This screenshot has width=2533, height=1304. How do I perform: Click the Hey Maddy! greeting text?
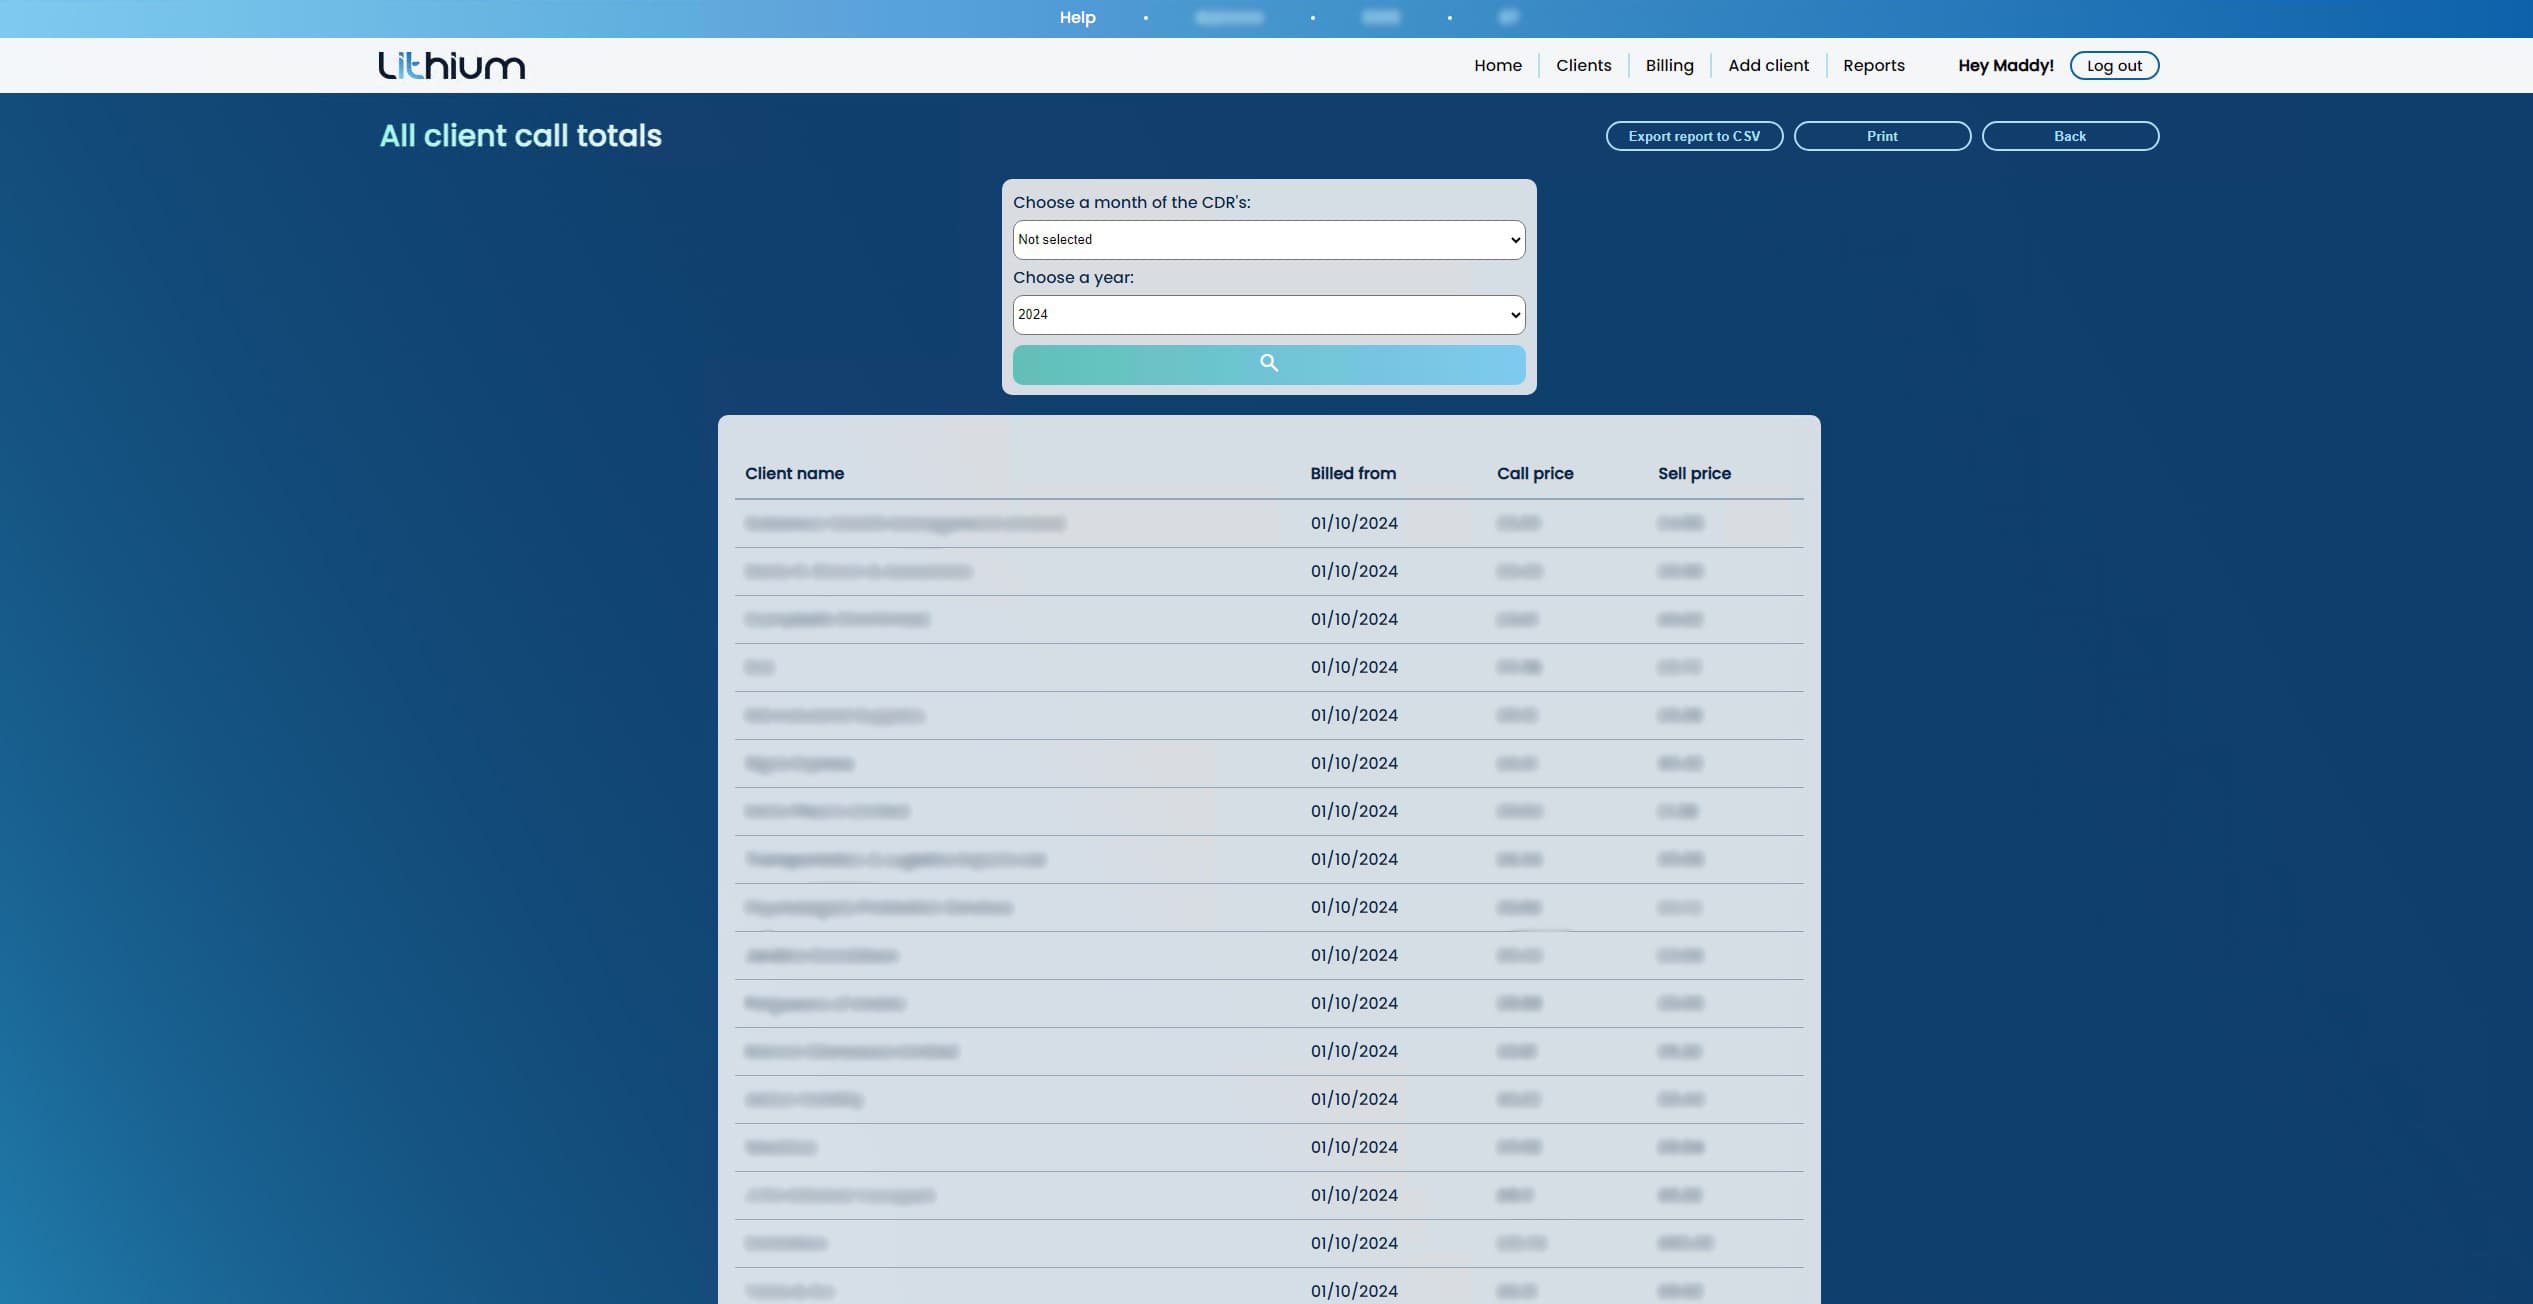2005,66
